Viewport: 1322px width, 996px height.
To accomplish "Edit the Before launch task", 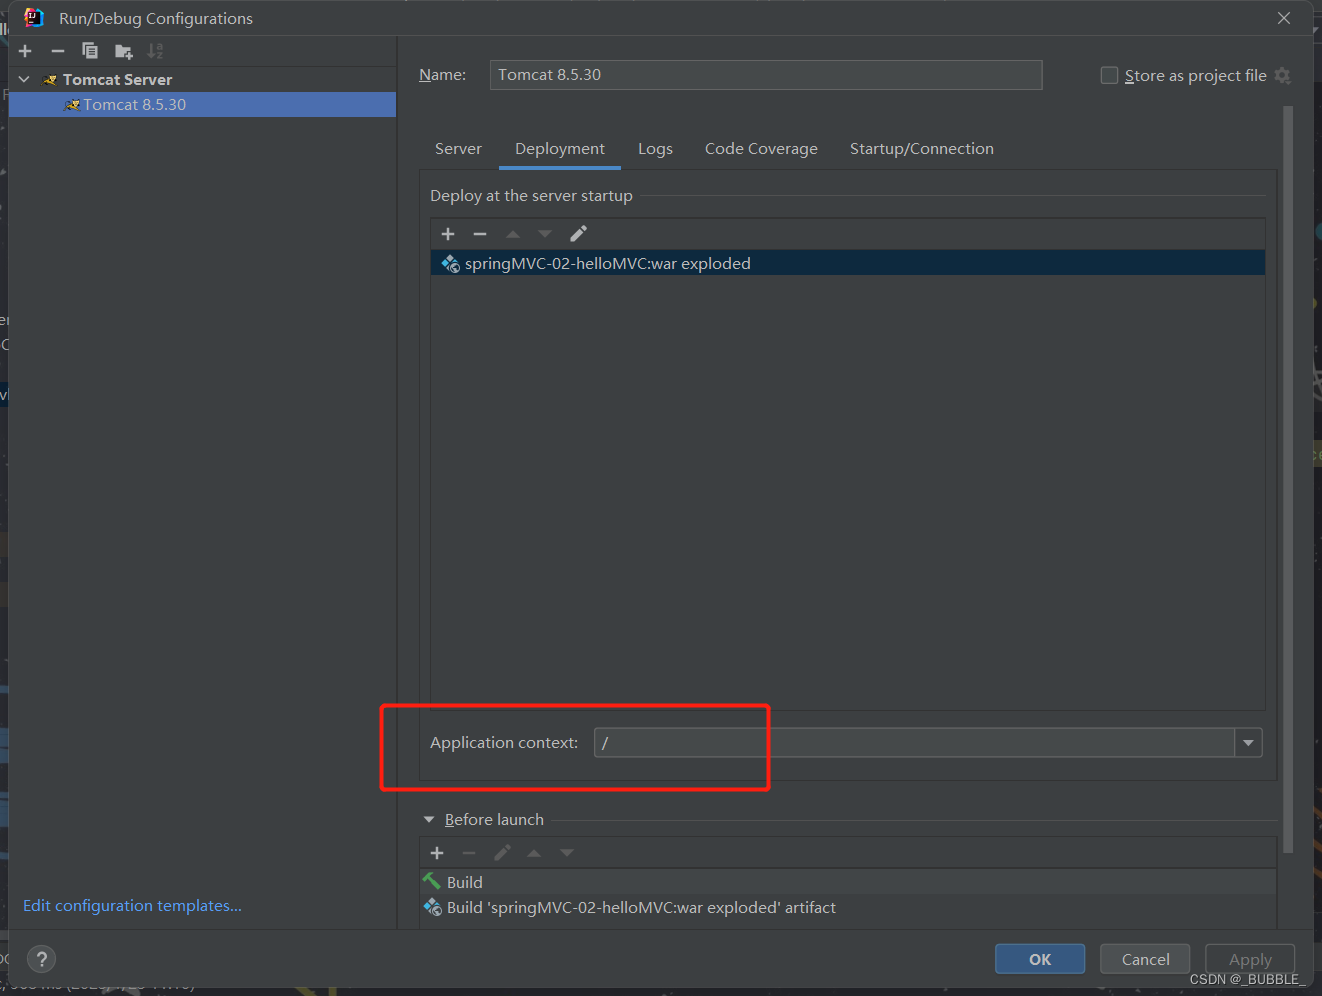I will tap(502, 853).
